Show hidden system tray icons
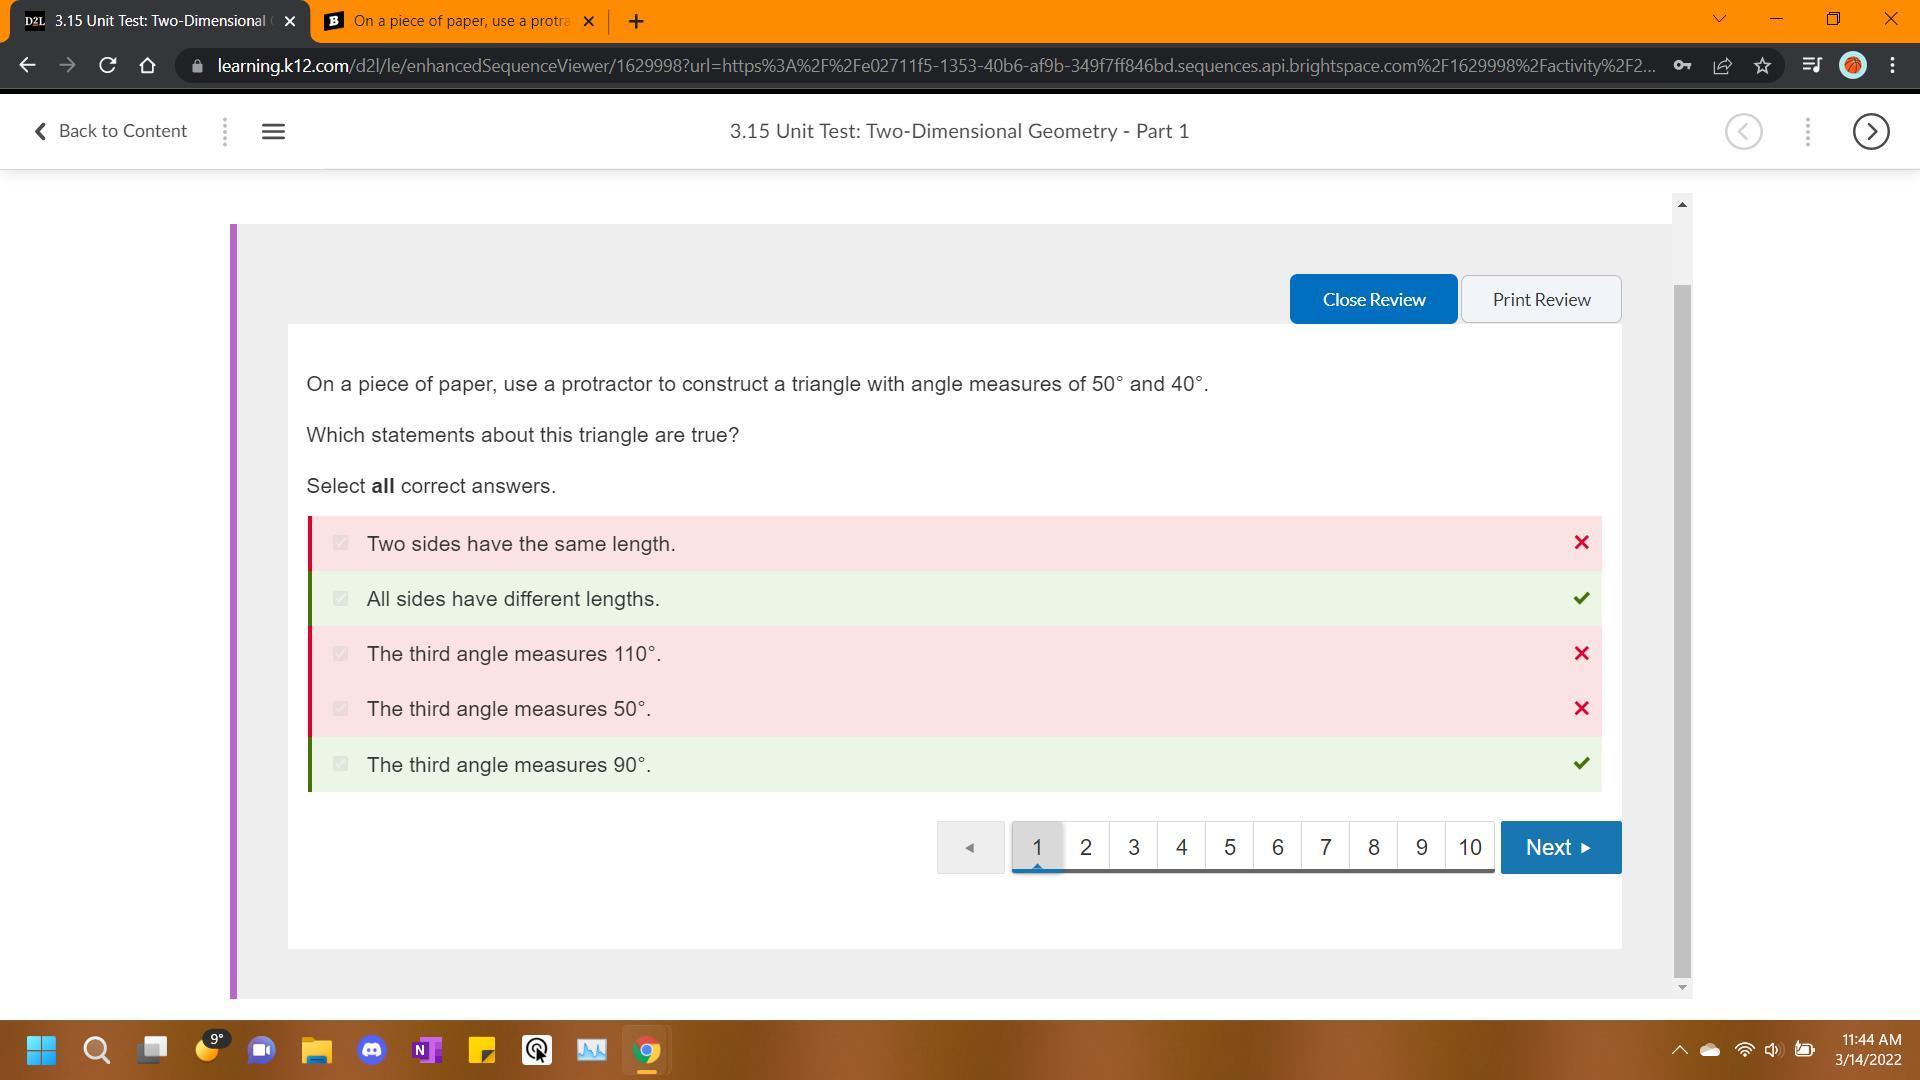The height and width of the screenshot is (1080, 1920). click(1679, 1050)
